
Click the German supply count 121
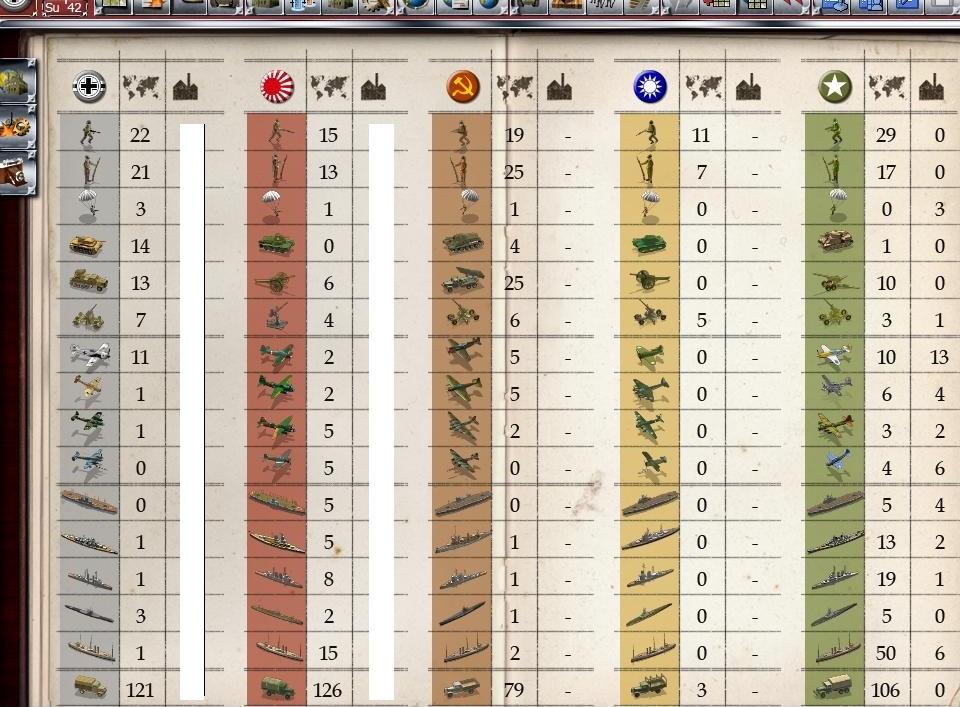pos(140,690)
